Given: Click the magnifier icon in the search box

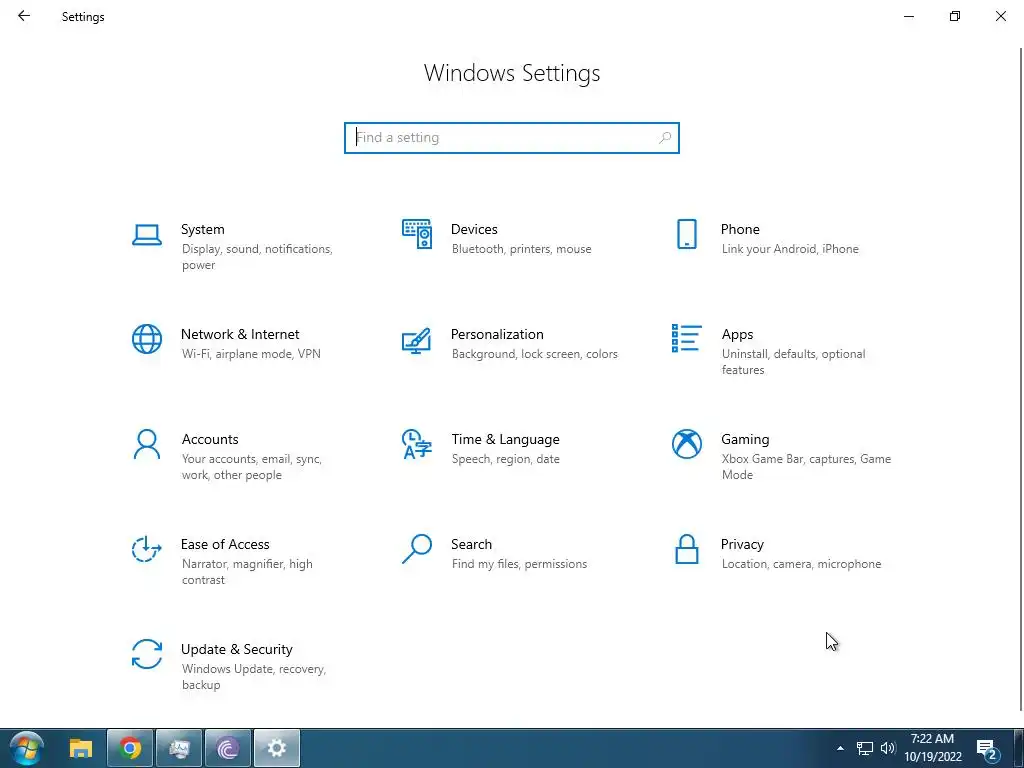Looking at the screenshot, I should (x=665, y=138).
